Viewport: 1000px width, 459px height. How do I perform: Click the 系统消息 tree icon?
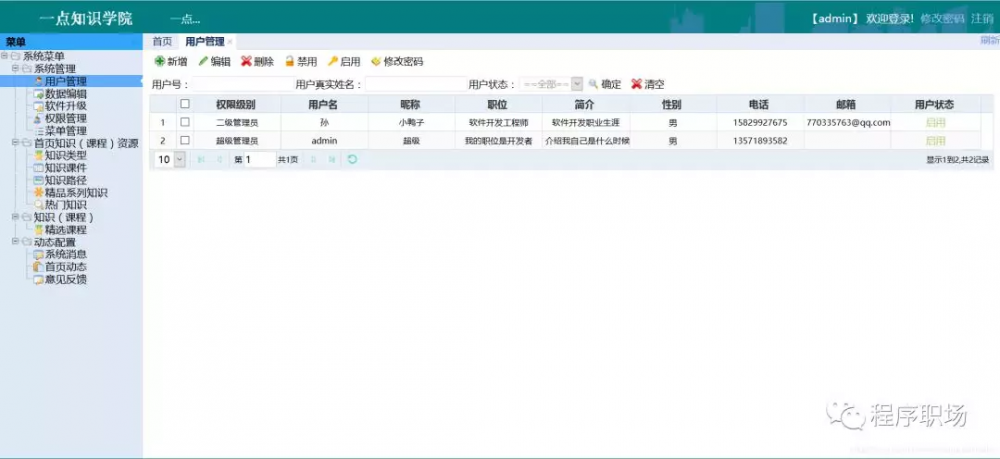click(x=39, y=254)
